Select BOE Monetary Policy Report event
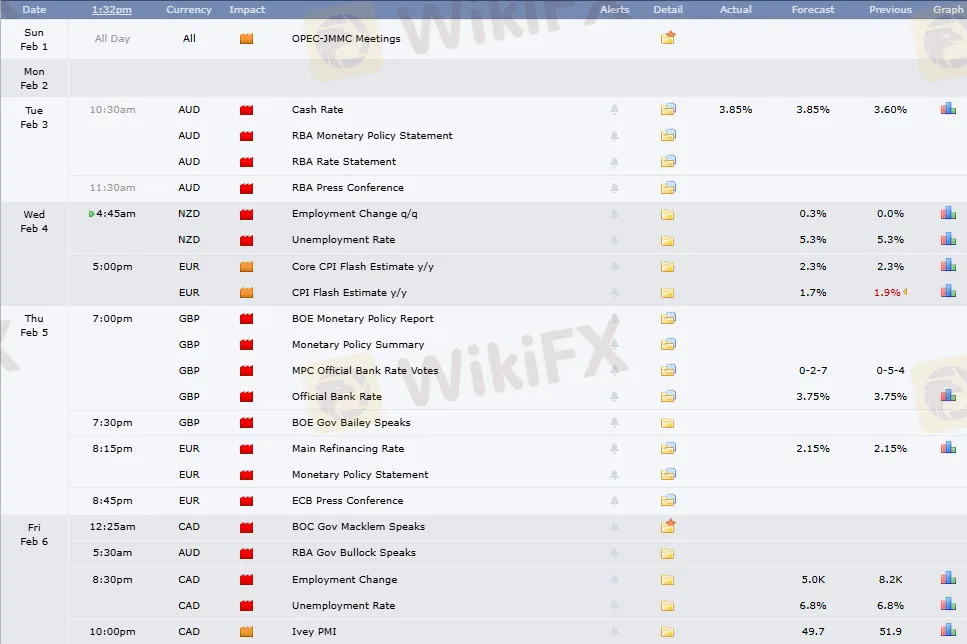The image size is (967, 644). (x=363, y=318)
